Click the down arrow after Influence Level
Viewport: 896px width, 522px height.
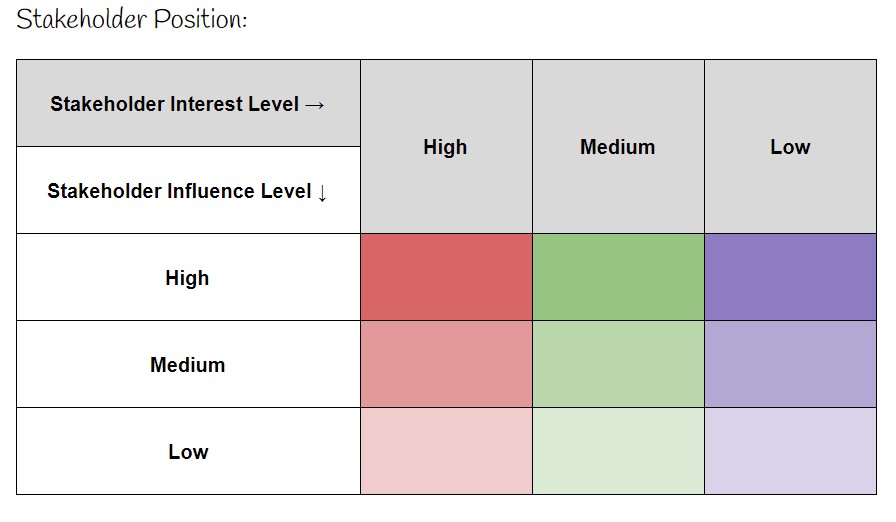(322, 192)
